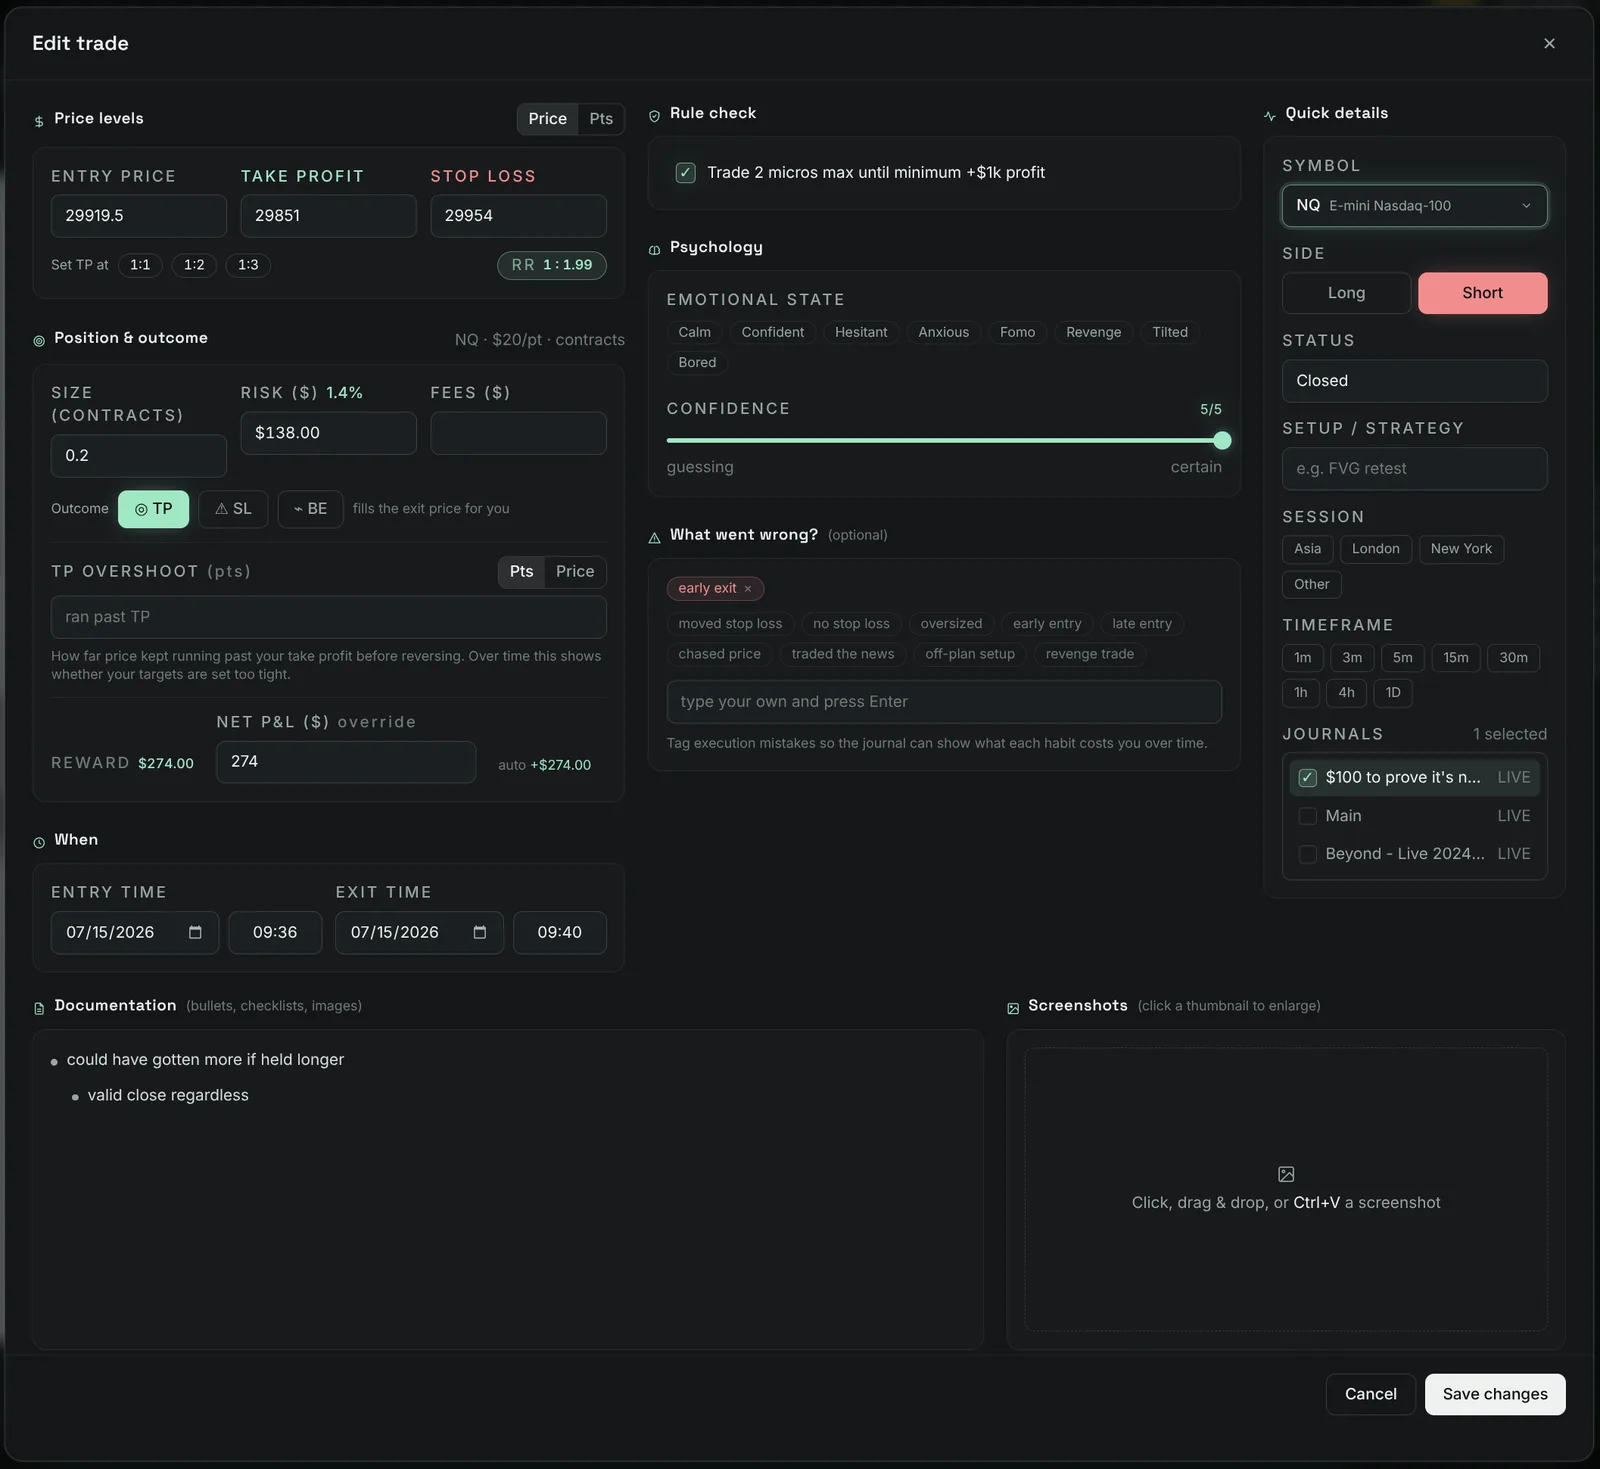Open the Closed status dropdown
1600x1469 pixels.
(1414, 381)
